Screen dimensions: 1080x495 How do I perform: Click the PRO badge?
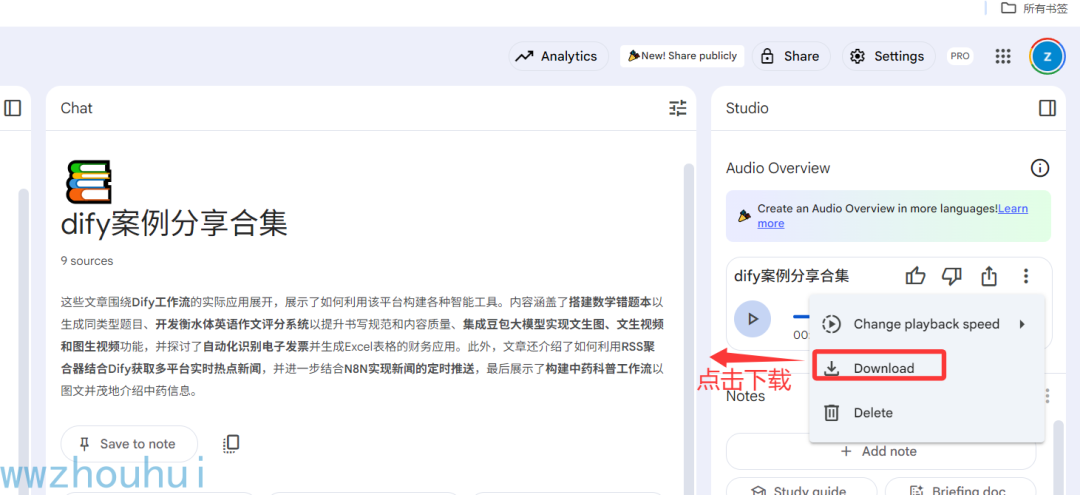click(960, 56)
